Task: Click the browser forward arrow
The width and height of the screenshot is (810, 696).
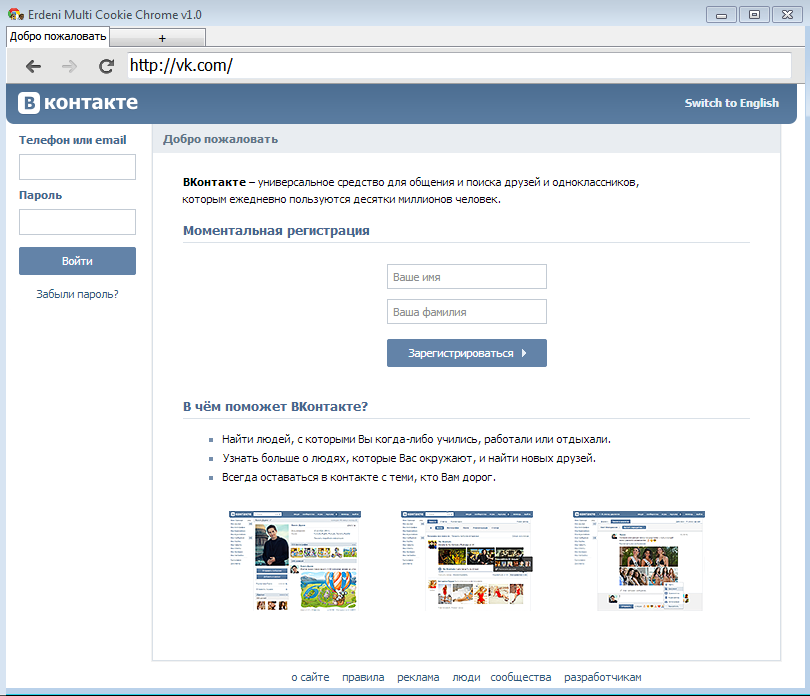Action: 69,66
